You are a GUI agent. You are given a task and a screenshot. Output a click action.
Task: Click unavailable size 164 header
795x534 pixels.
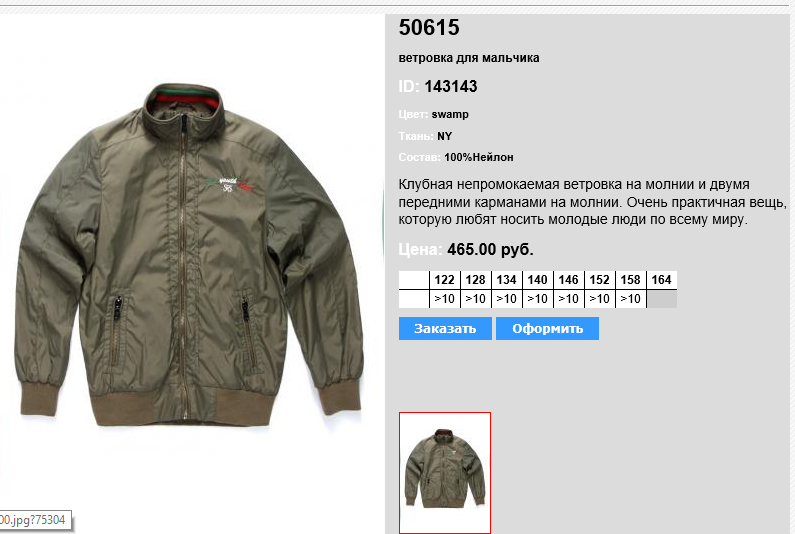662,280
